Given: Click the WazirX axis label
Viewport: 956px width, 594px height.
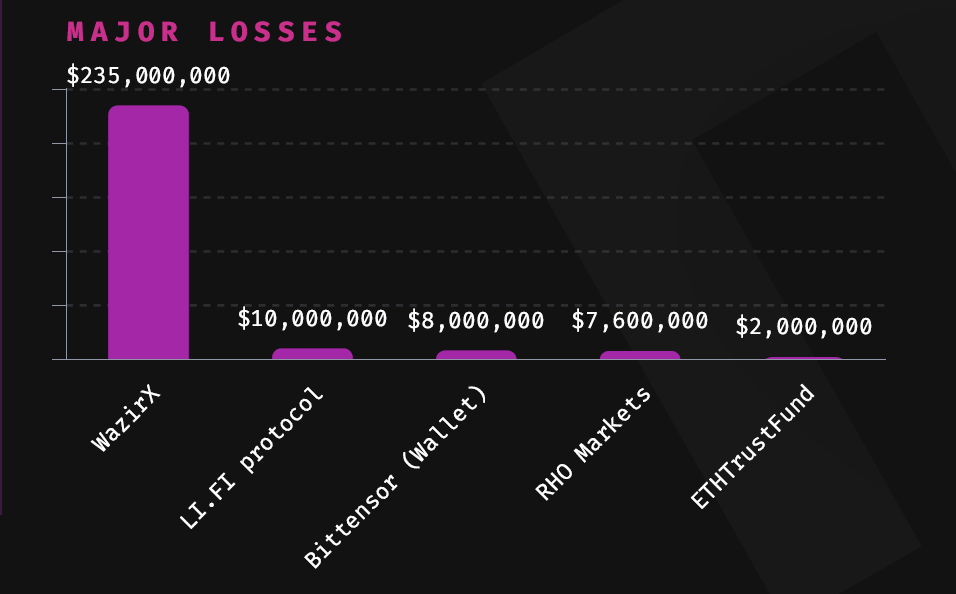Looking at the screenshot, I should (x=128, y=416).
